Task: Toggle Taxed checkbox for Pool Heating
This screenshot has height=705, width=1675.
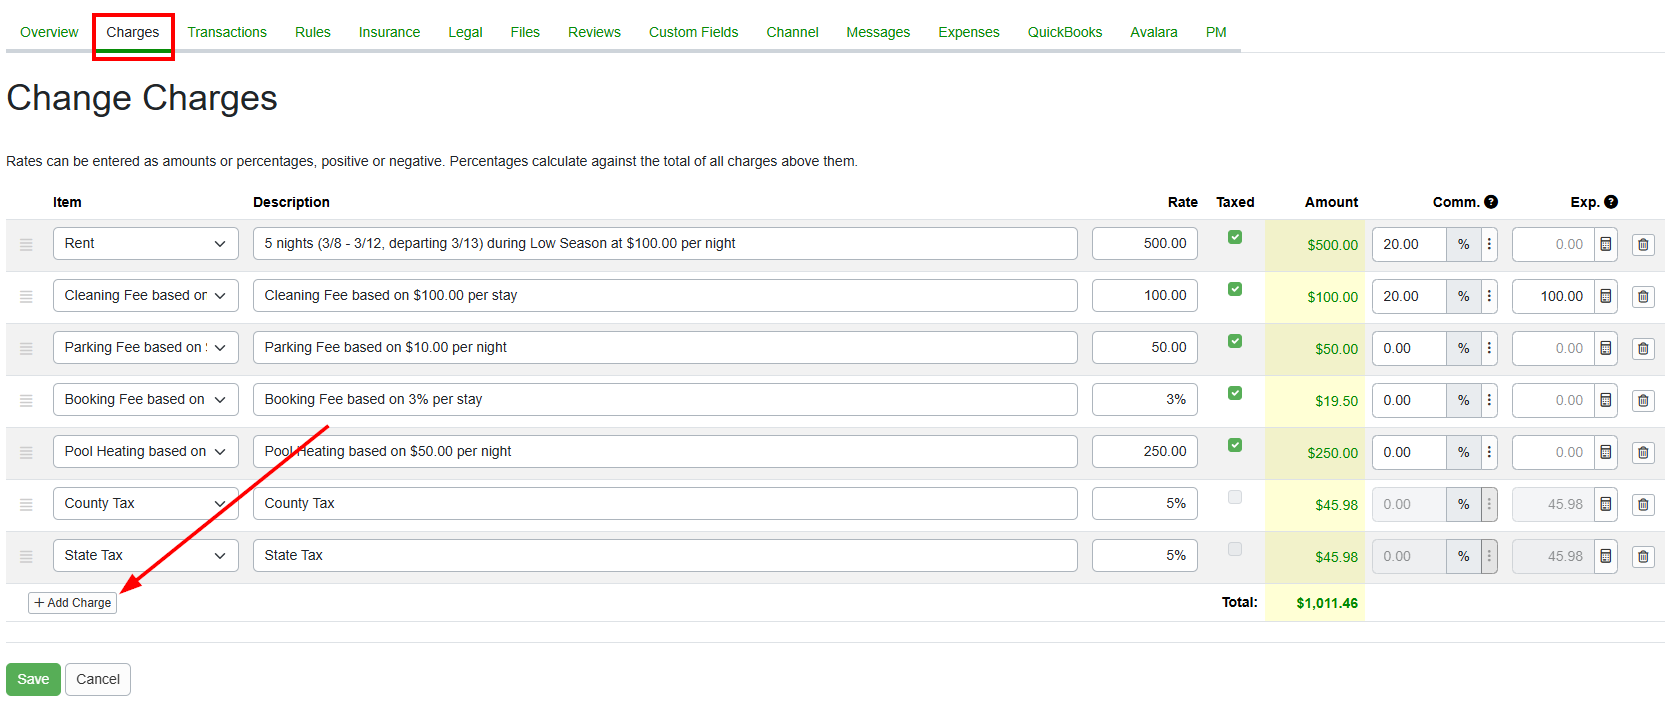Action: (x=1235, y=445)
